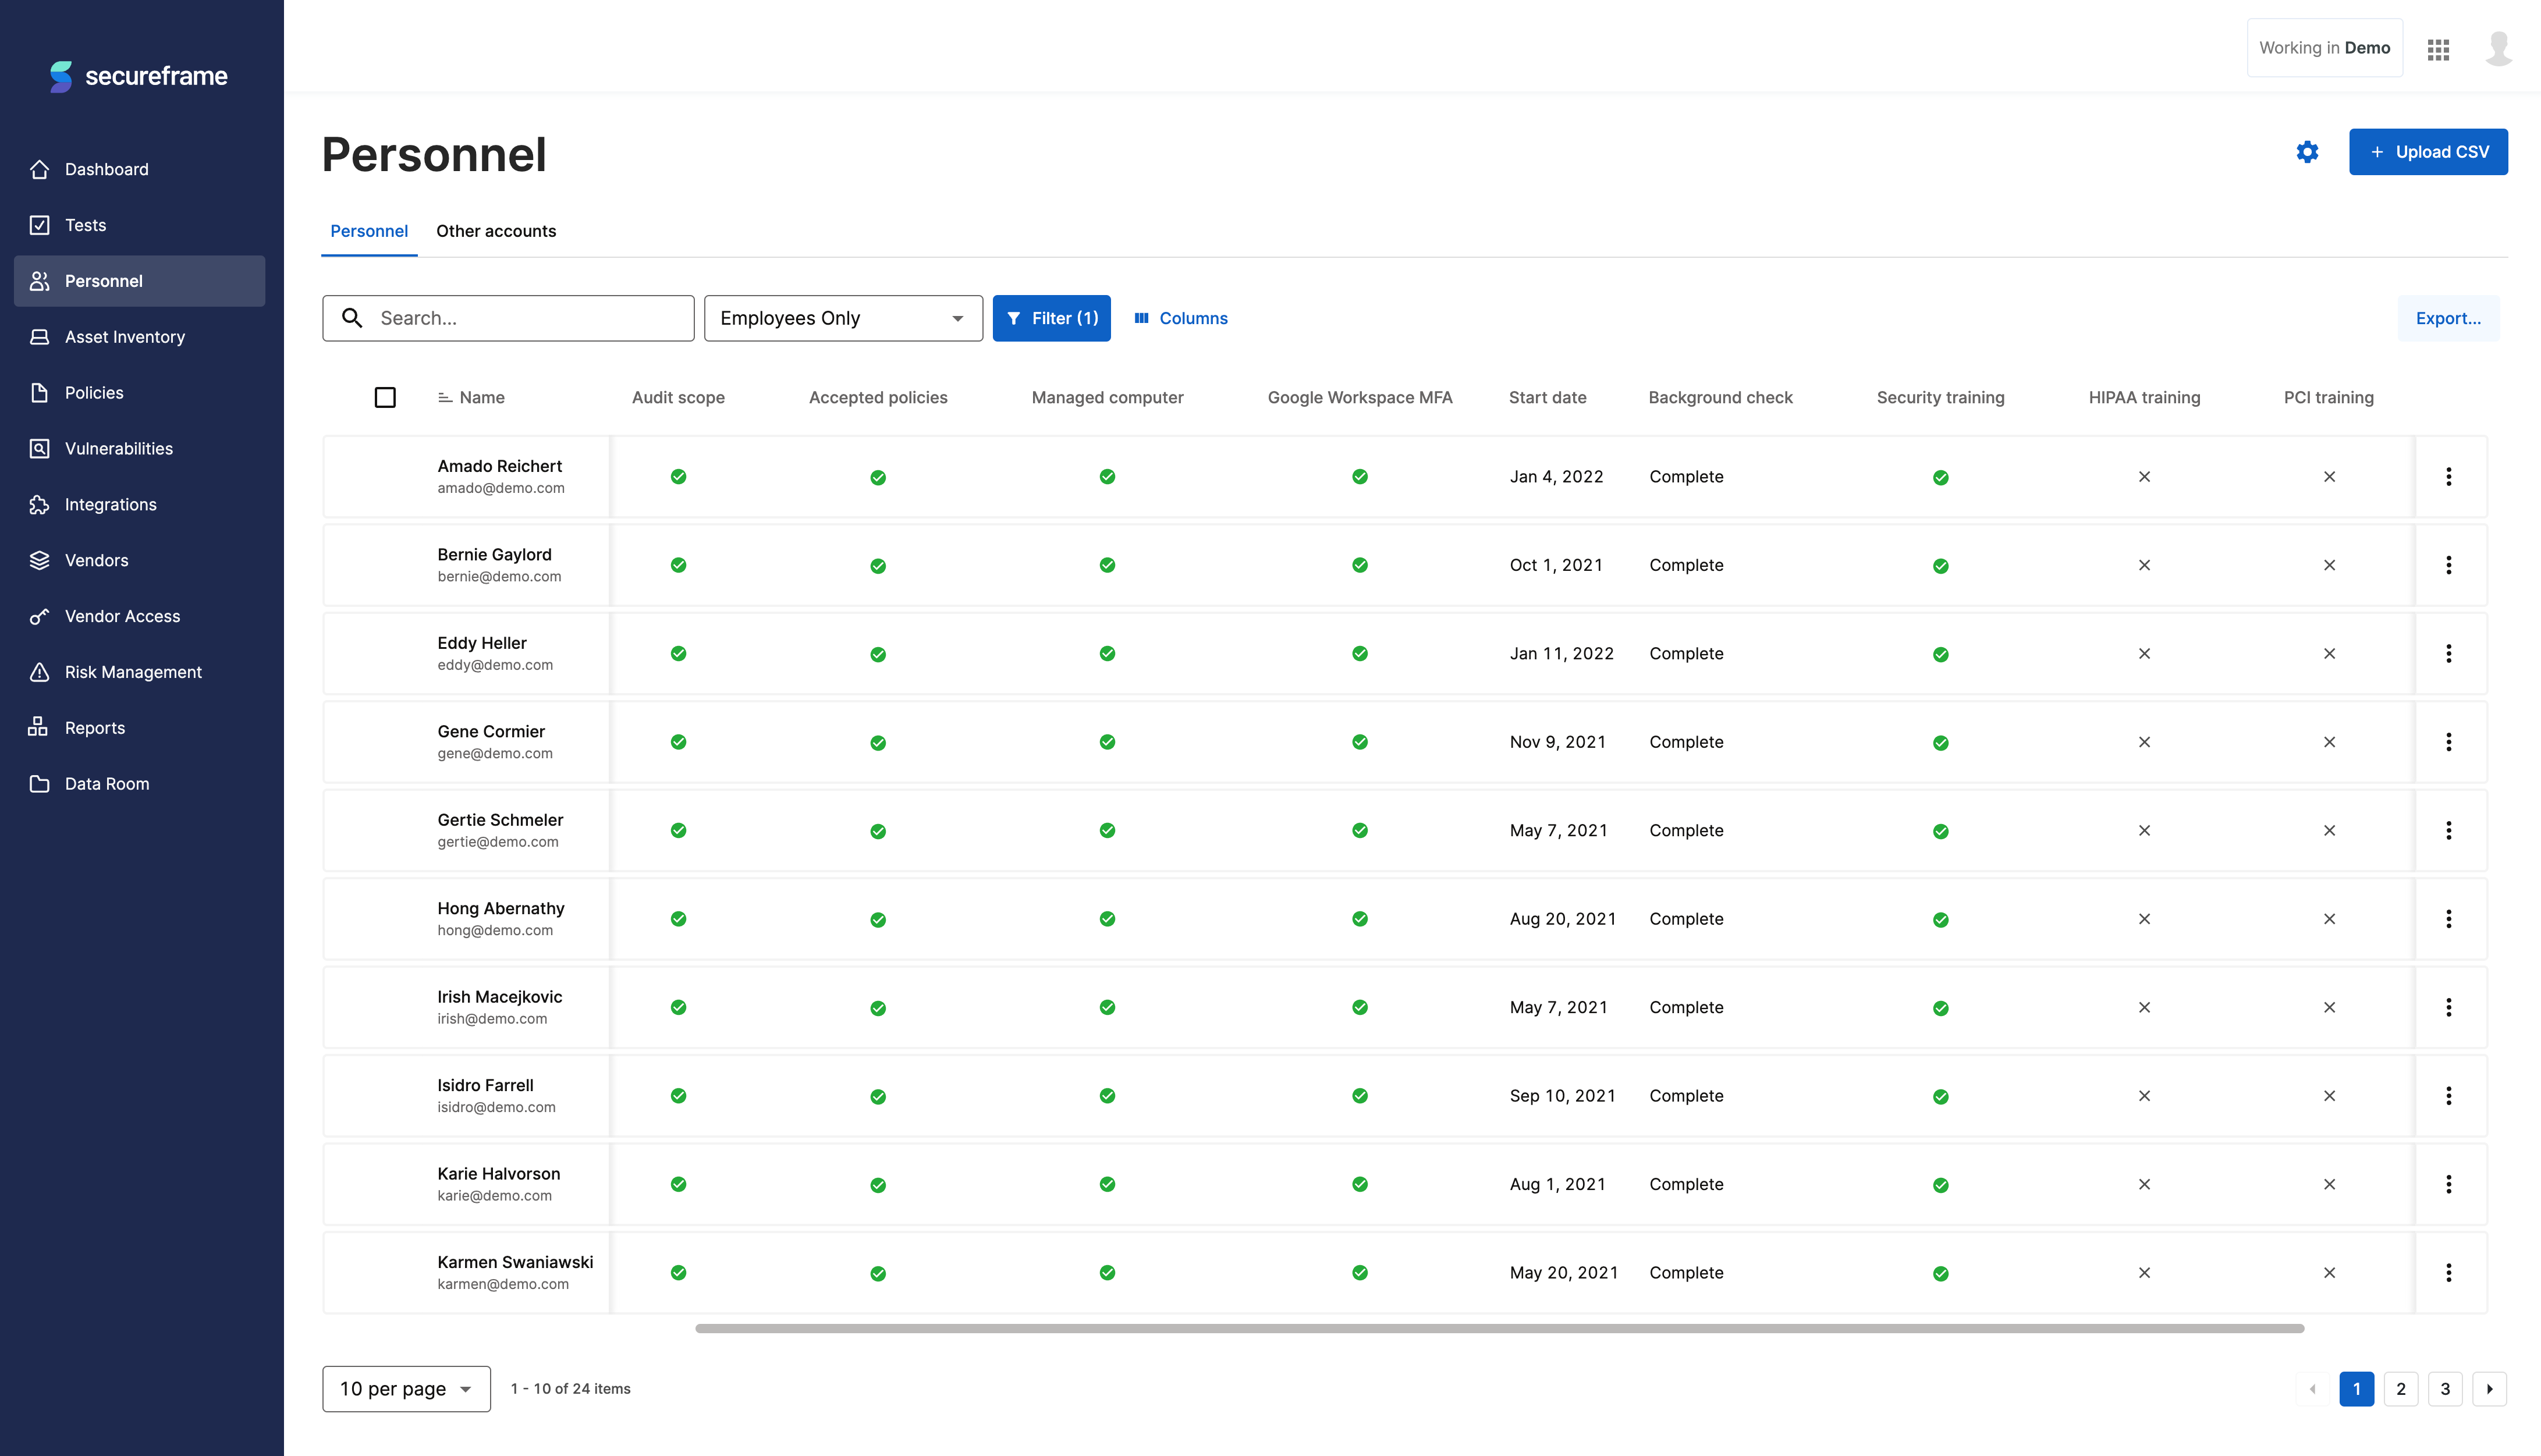The image size is (2541, 1456).
Task: Open the Dashboard from the sidebar
Action: click(107, 168)
